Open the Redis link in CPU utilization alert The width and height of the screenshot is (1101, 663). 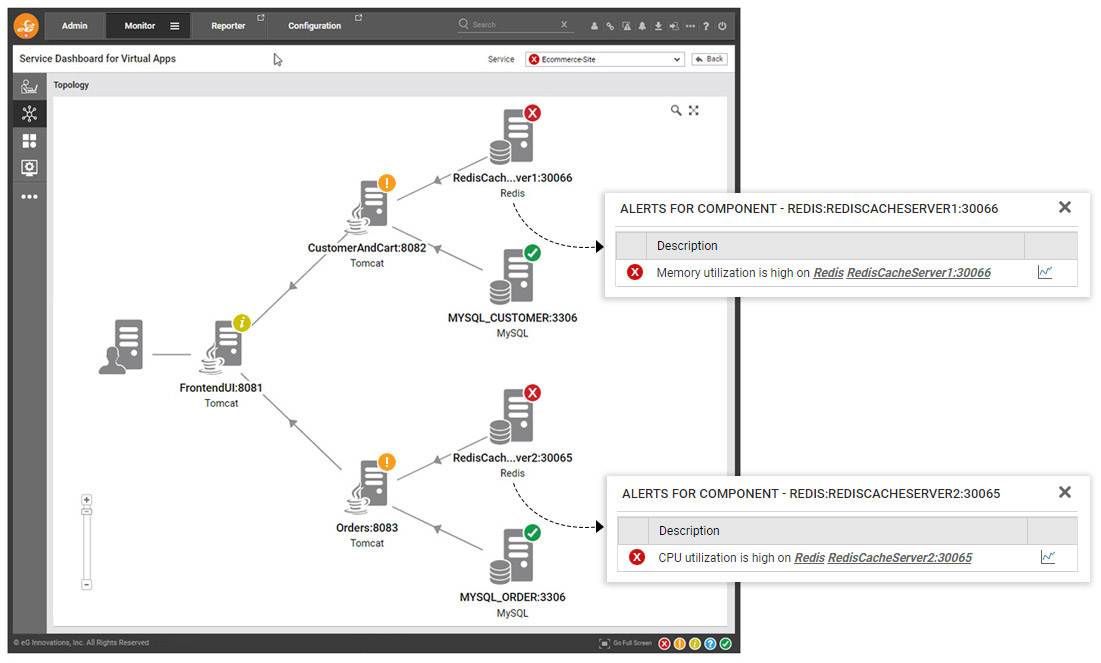click(810, 558)
